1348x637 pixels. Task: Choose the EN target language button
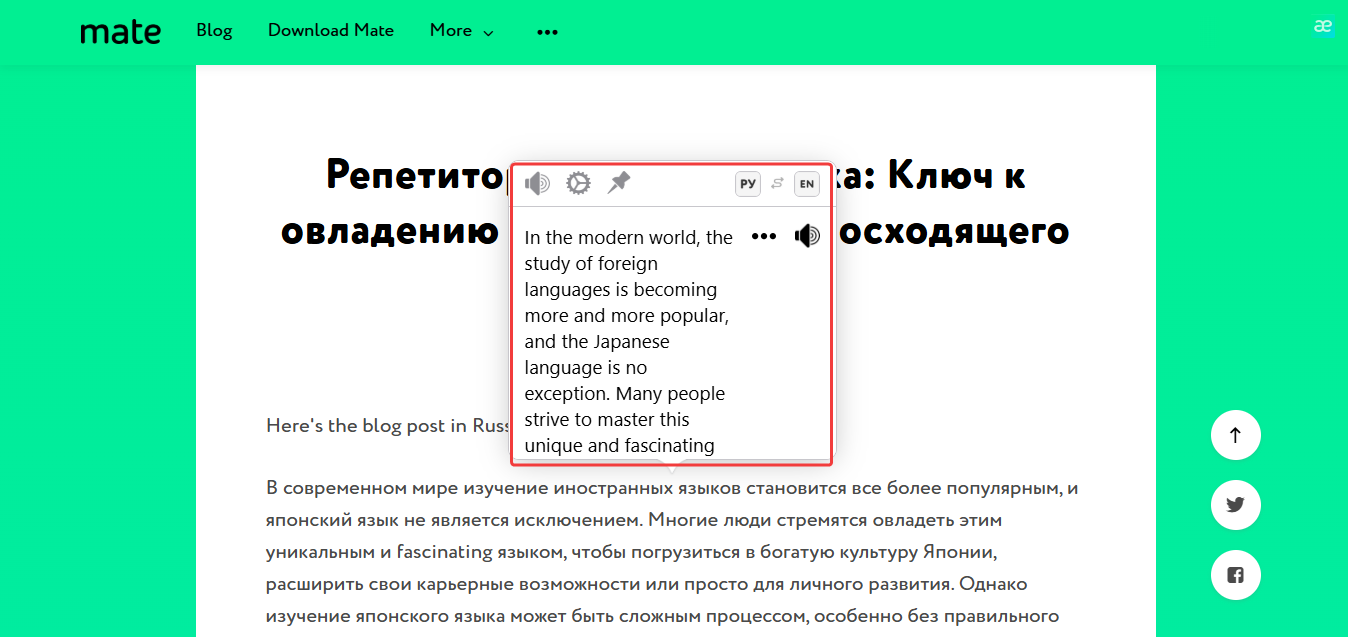(x=806, y=184)
